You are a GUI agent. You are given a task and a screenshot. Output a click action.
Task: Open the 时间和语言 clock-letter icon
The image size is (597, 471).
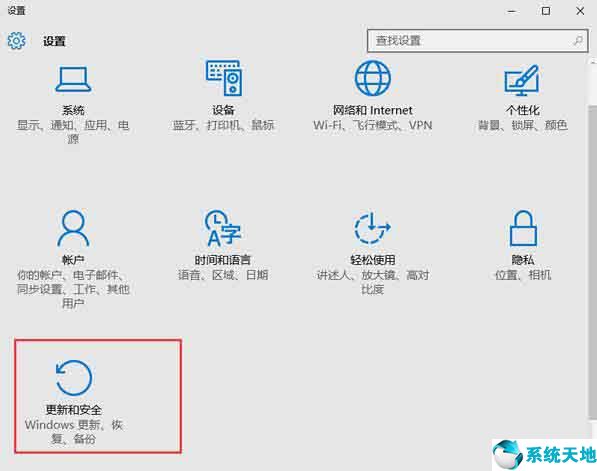223,228
